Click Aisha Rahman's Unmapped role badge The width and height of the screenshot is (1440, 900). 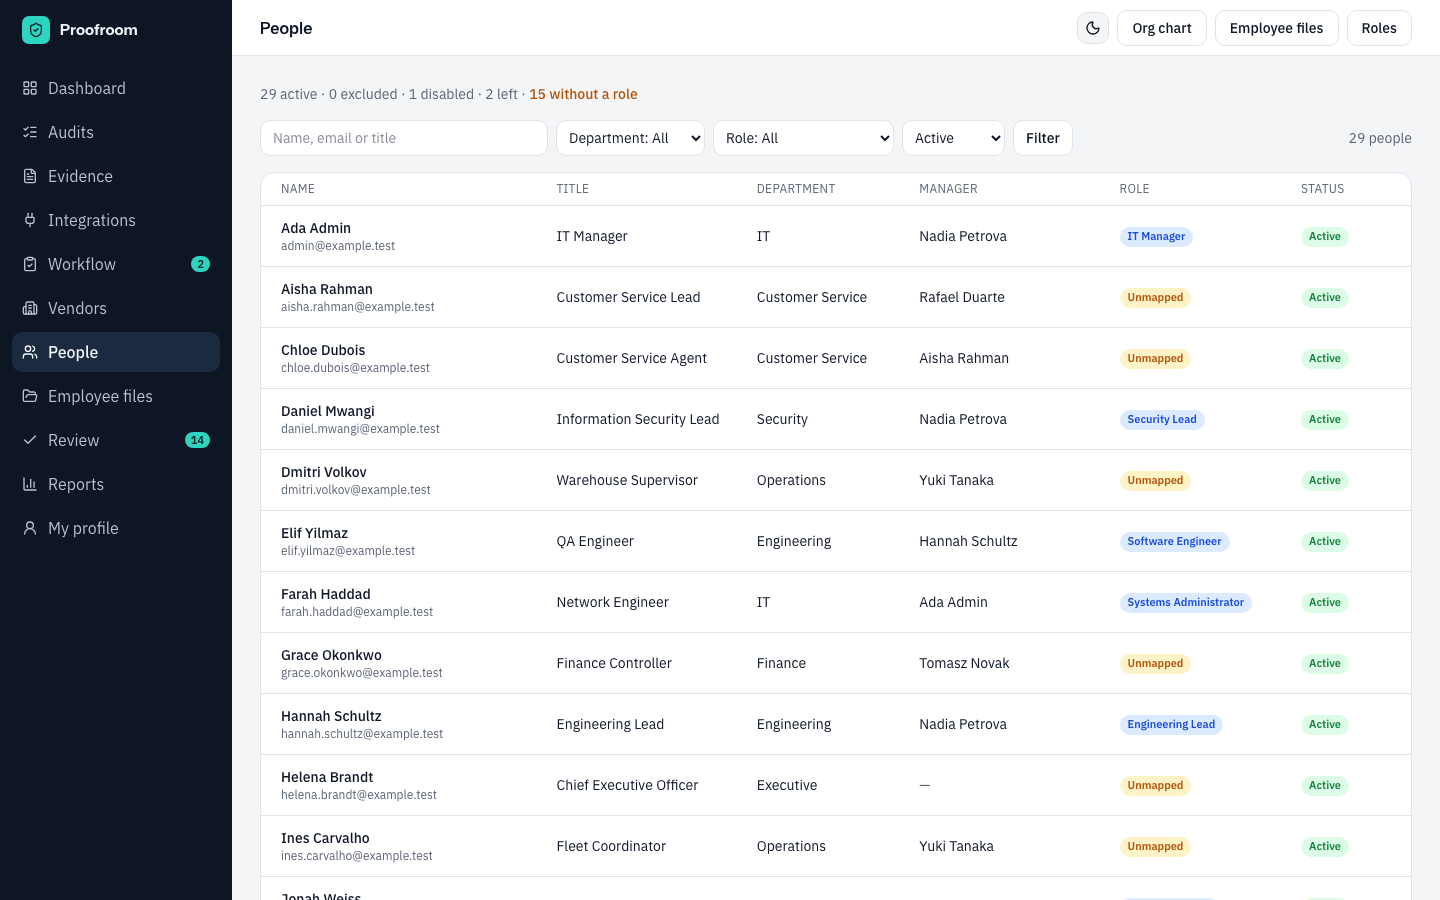(1155, 297)
